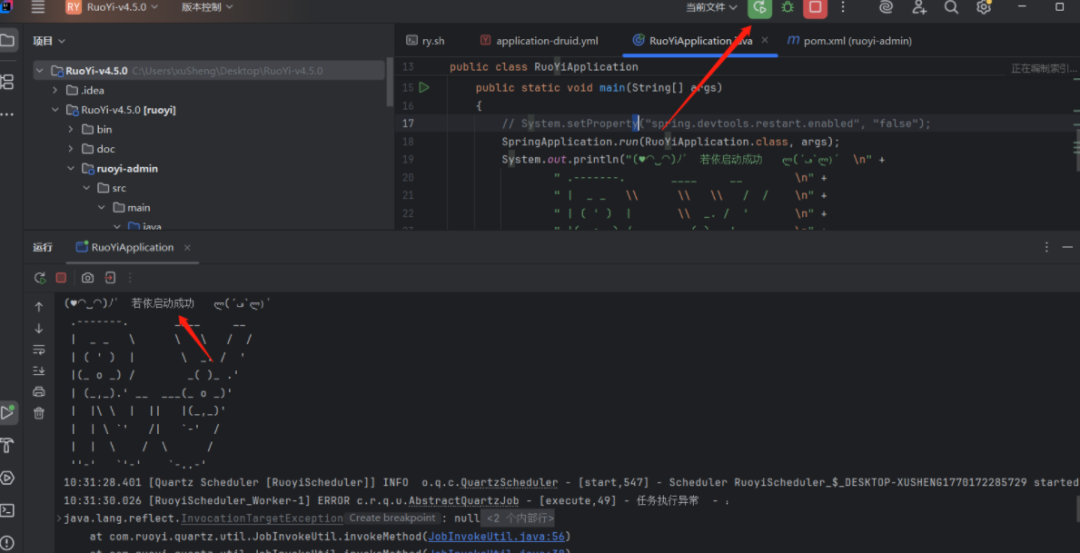Screen dimensions: 1080x553
Task: Open More Actions dots in the top toolbar
Action: coord(843,8)
